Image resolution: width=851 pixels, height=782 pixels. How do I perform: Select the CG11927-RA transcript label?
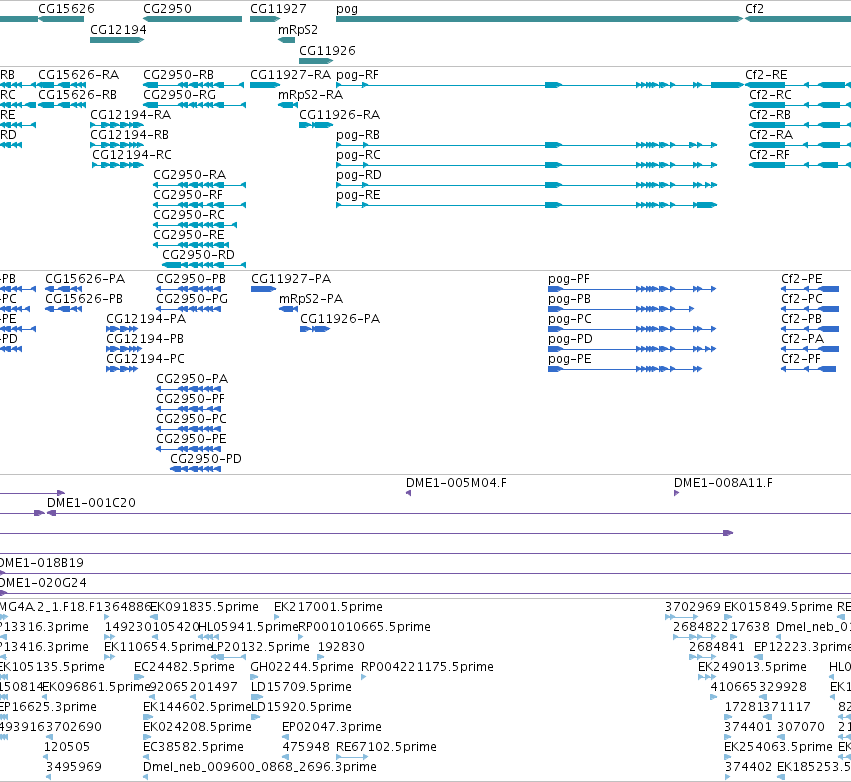pos(290,74)
